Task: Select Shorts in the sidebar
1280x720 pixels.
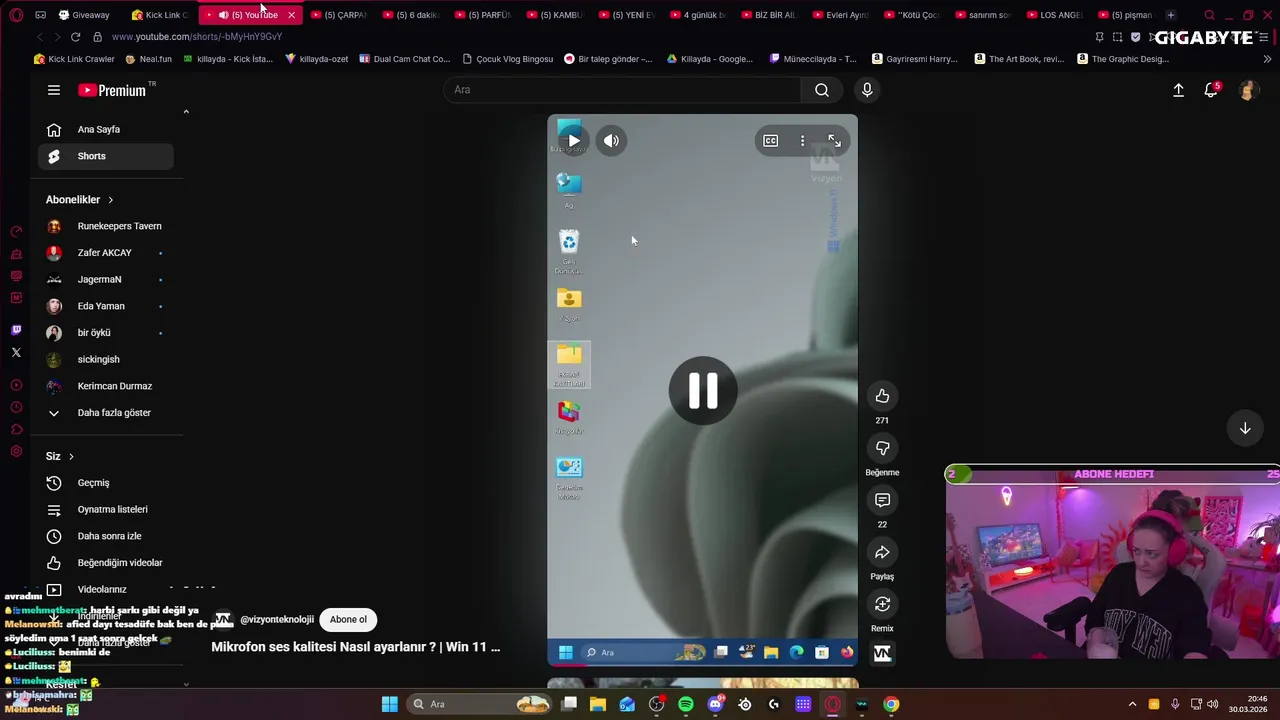Action: click(106, 156)
